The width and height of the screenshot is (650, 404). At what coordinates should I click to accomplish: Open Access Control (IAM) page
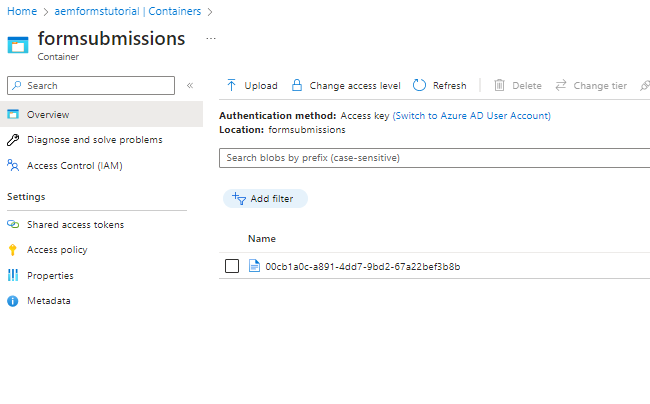point(75,165)
